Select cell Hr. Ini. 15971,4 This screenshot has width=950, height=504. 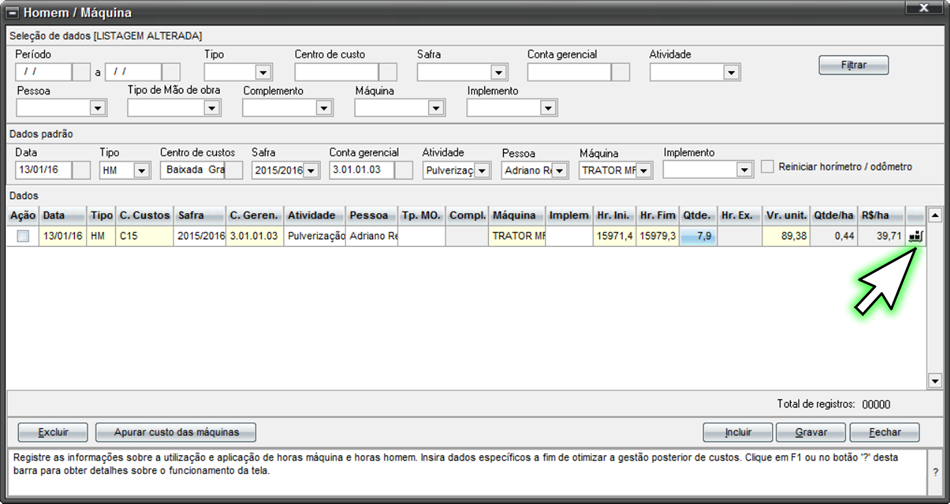click(x=614, y=236)
